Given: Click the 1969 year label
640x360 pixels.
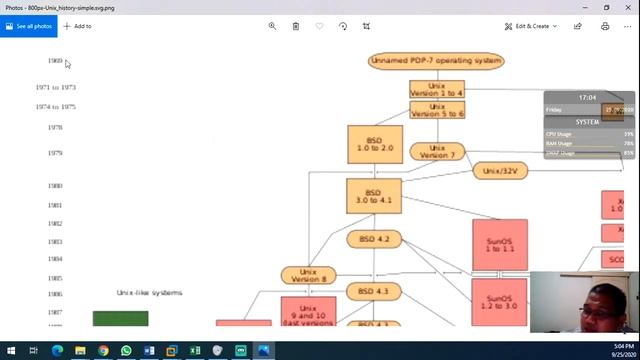Looking at the screenshot, I should [55, 61].
